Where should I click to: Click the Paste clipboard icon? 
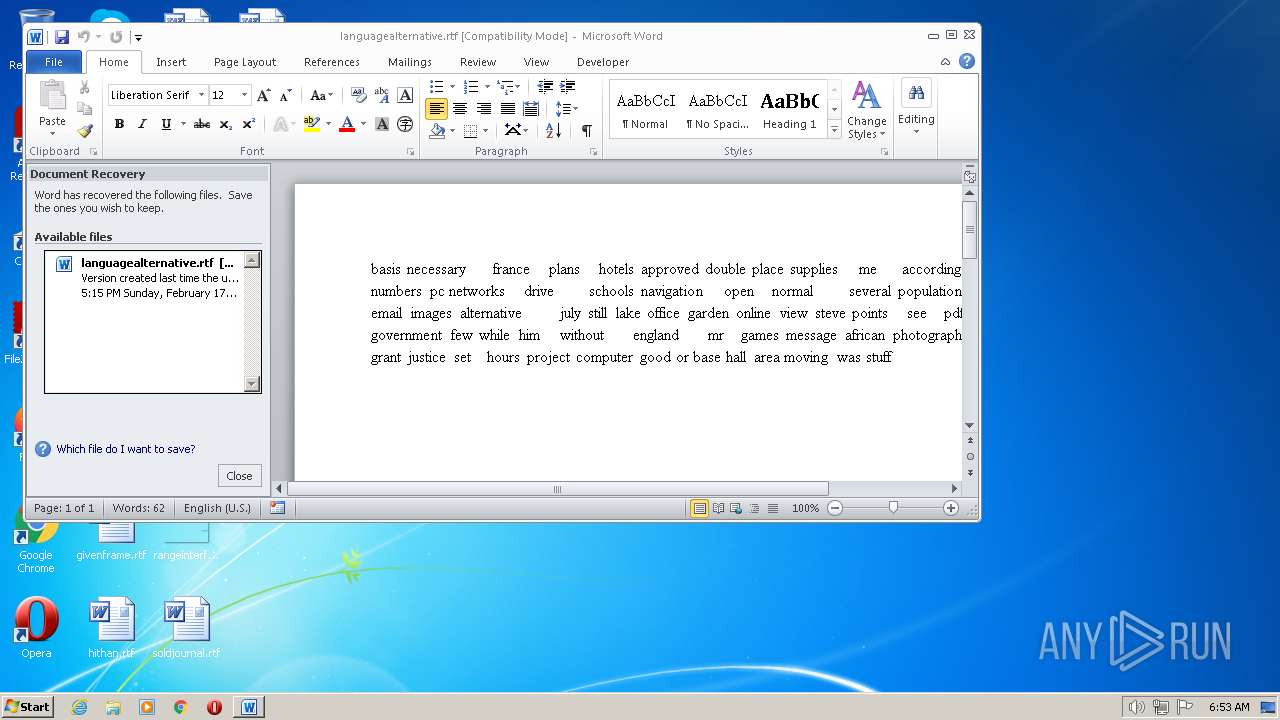click(52, 96)
